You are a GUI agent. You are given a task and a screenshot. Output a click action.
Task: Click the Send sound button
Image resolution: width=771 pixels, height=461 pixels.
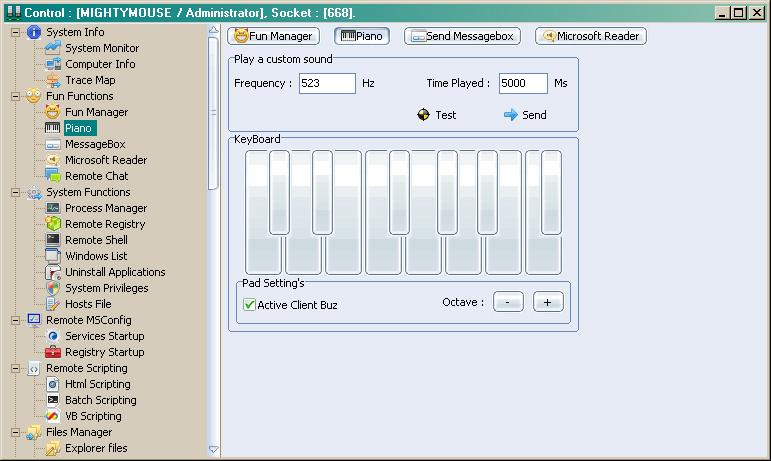click(525, 115)
